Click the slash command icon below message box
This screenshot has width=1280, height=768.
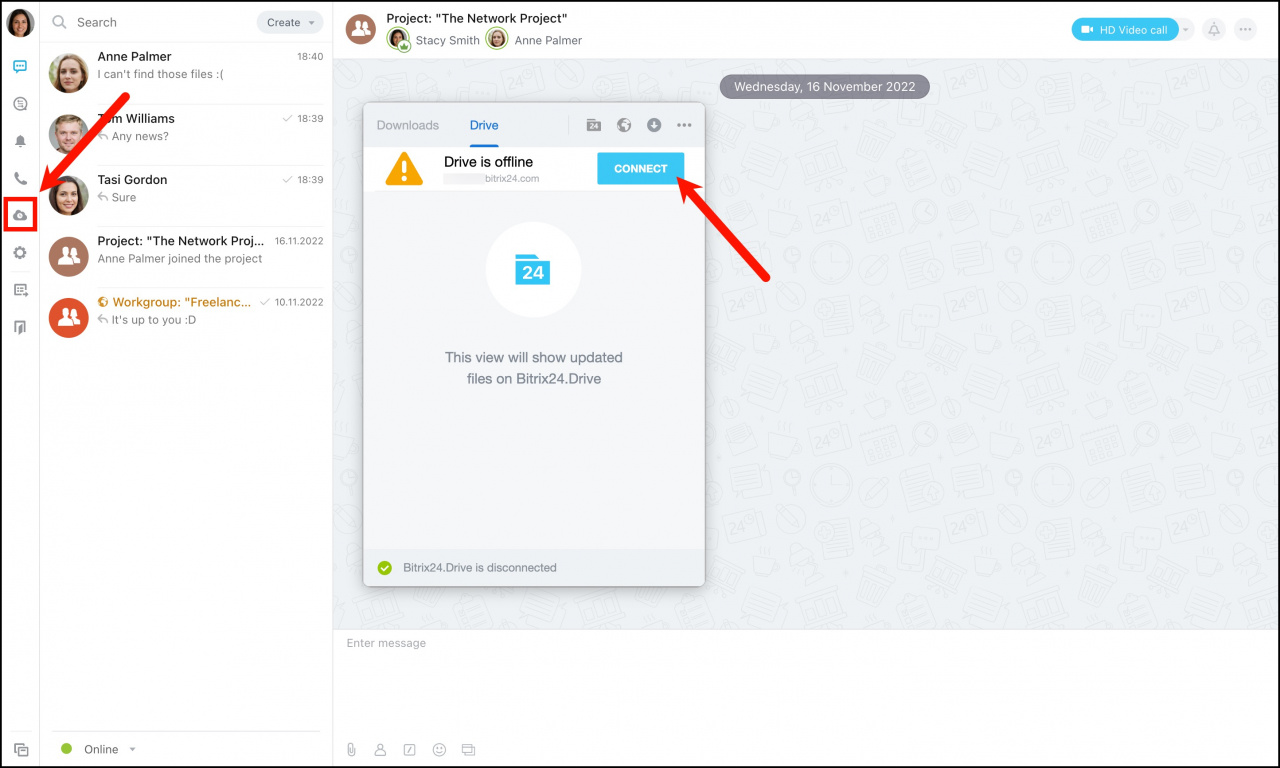[409, 749]
